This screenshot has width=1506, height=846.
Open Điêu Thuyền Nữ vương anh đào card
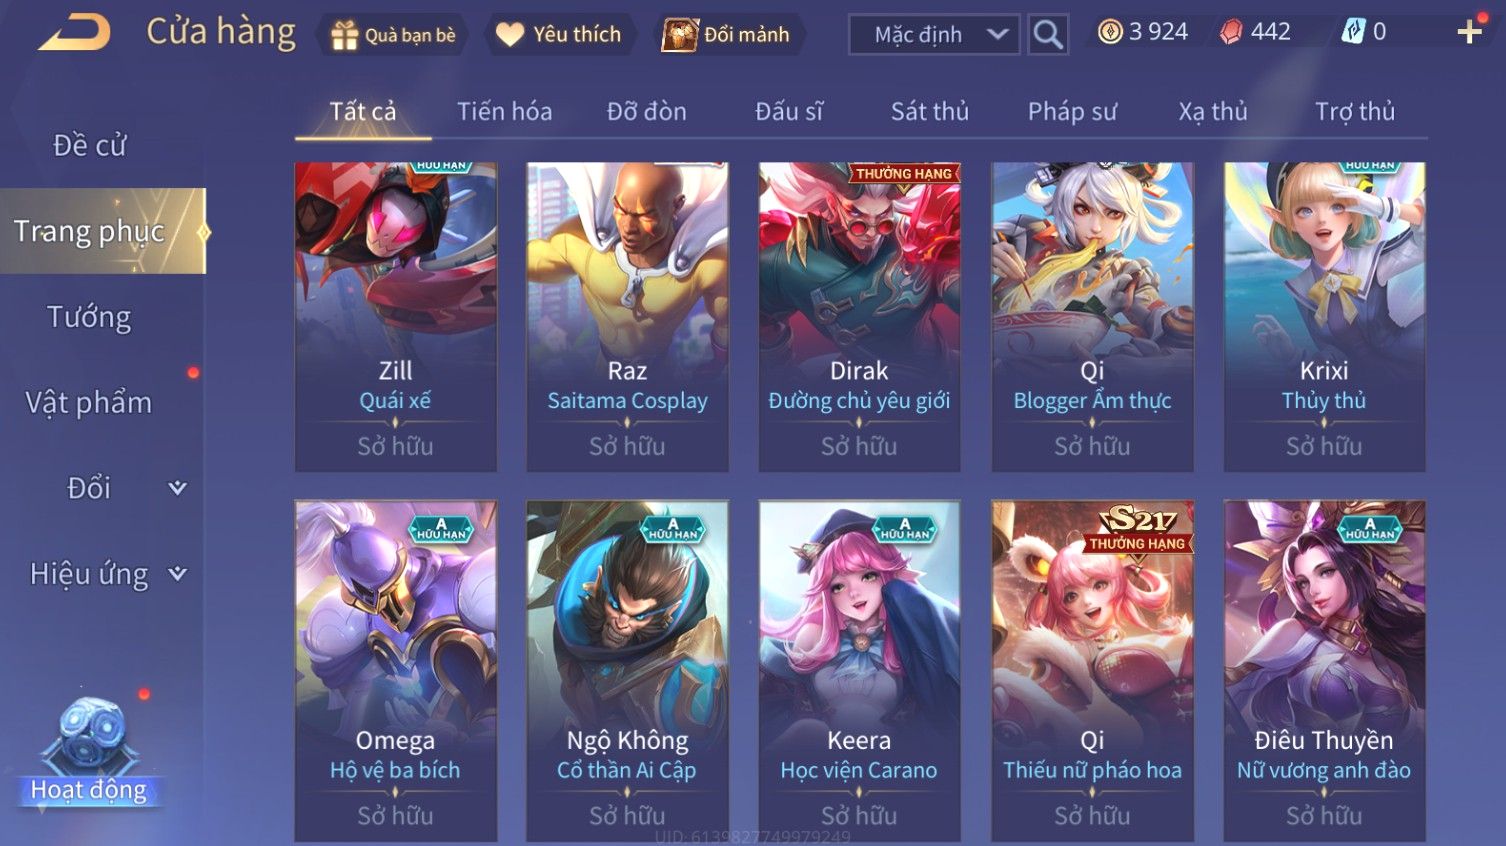point(1324,671)
